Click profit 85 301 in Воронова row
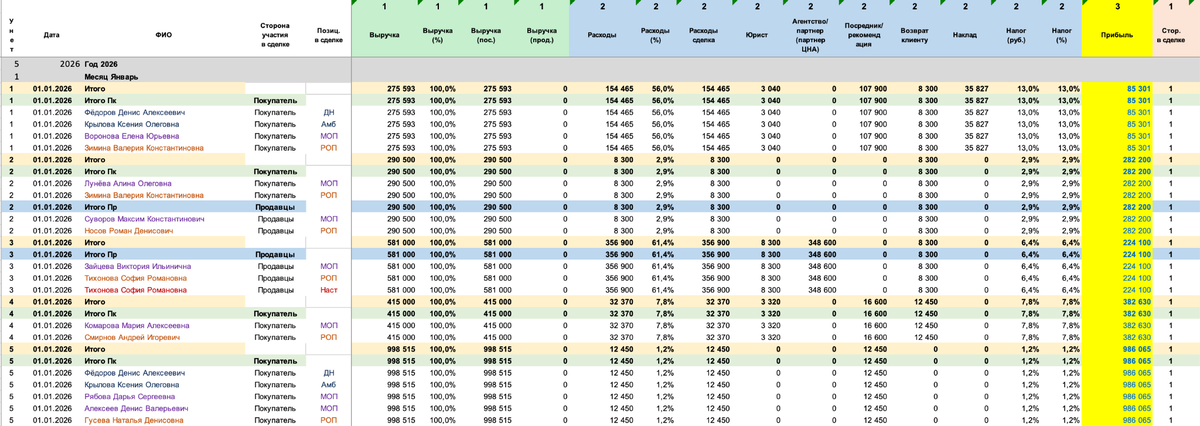 (1138, 135)
